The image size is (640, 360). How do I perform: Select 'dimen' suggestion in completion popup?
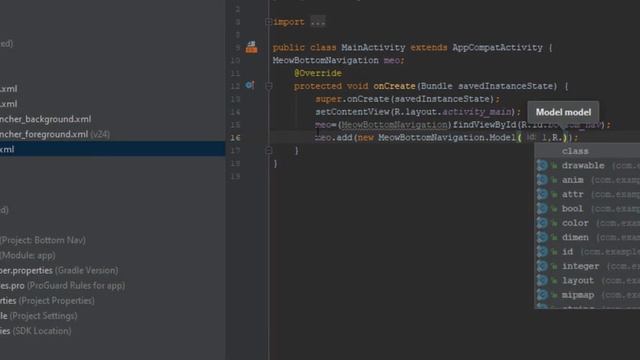click(x=587, y=237)
